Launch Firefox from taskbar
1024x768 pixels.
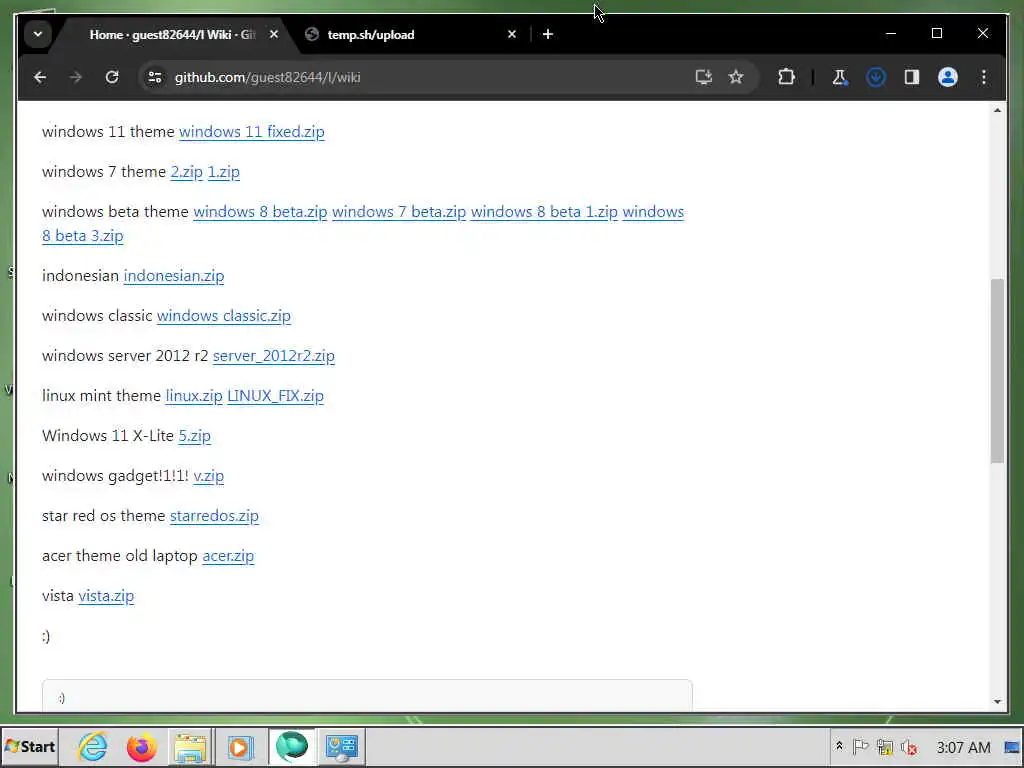(141, 746)
